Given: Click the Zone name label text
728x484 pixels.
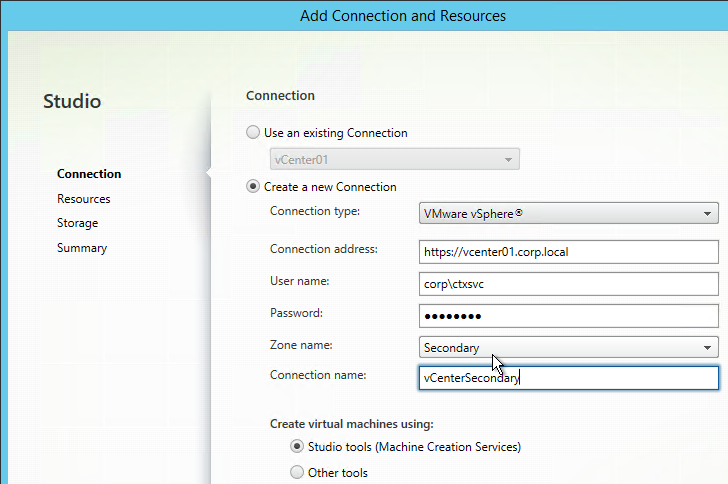Looking at the screenshot, I should tap(301, 345).
